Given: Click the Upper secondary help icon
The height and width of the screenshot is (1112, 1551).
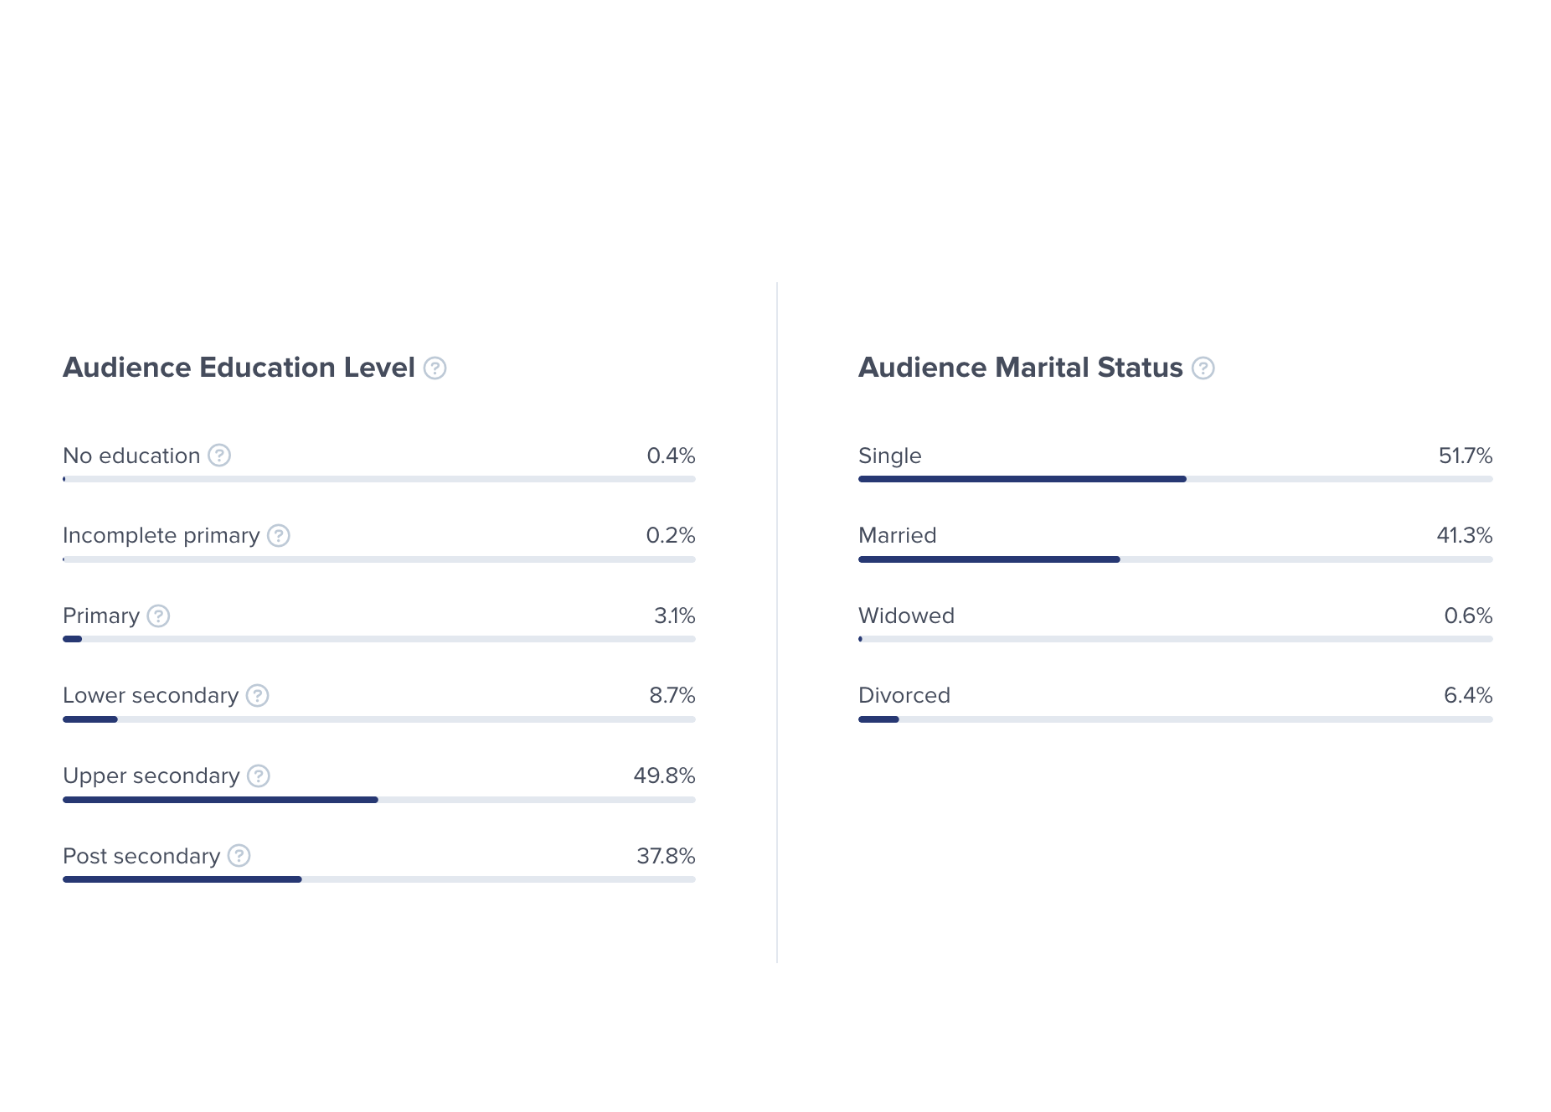Looking at the screenshot, I should (258, 776).
